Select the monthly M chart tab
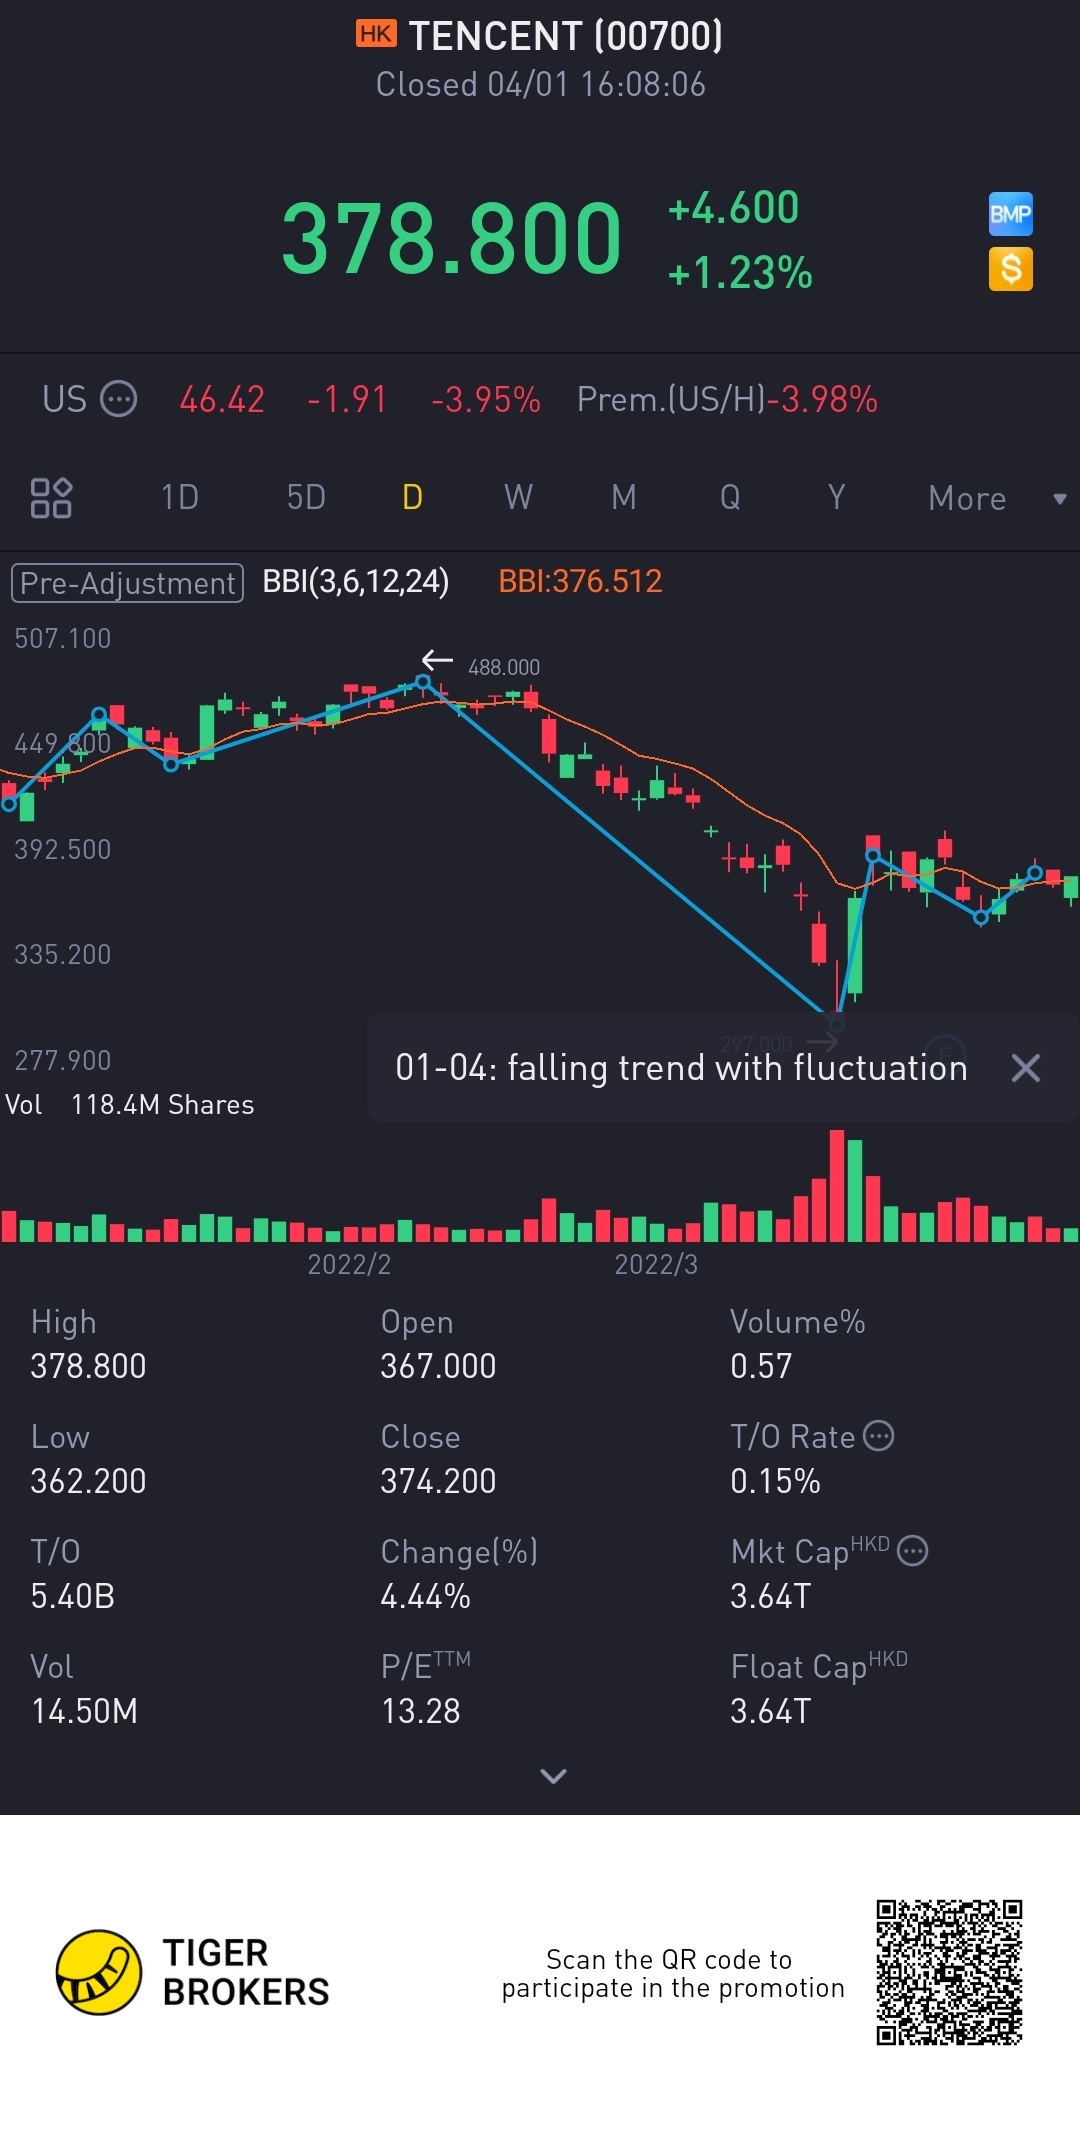 point(624,498)
